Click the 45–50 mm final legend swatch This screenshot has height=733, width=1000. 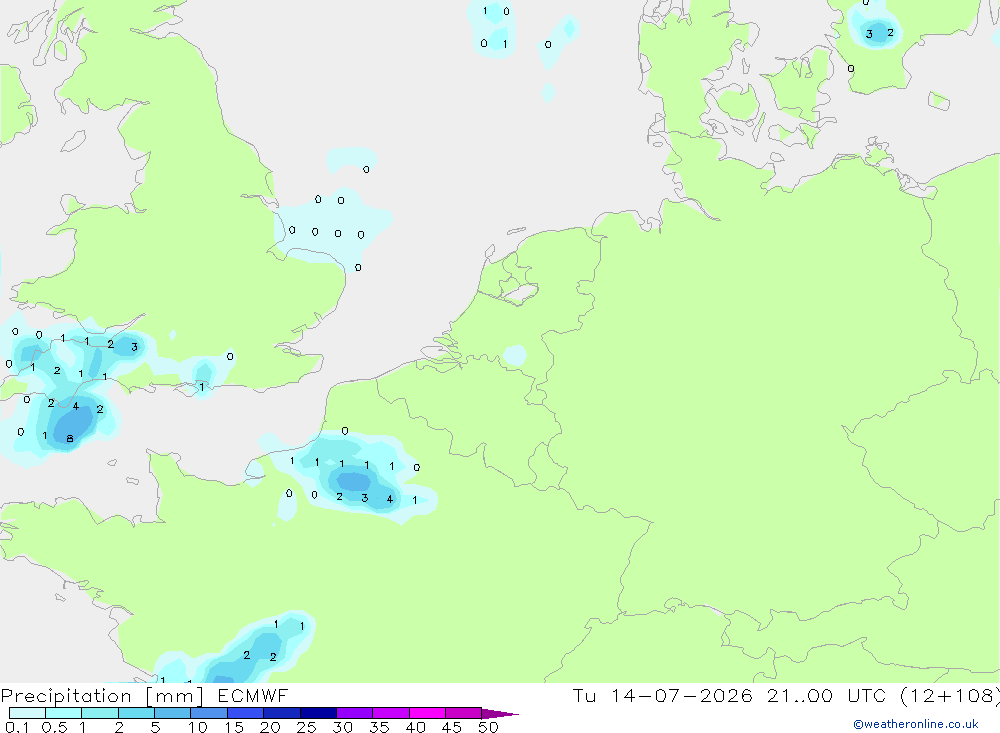coord(463,713)
